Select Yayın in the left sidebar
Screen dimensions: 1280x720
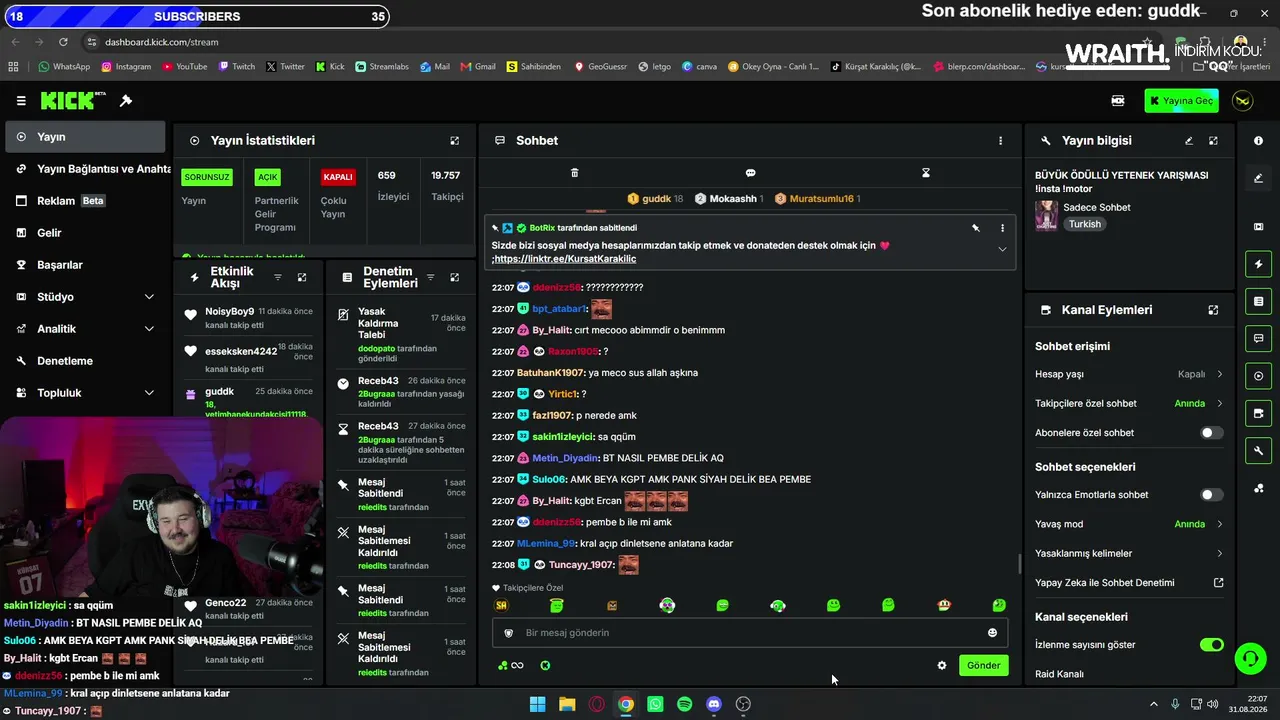84,137
